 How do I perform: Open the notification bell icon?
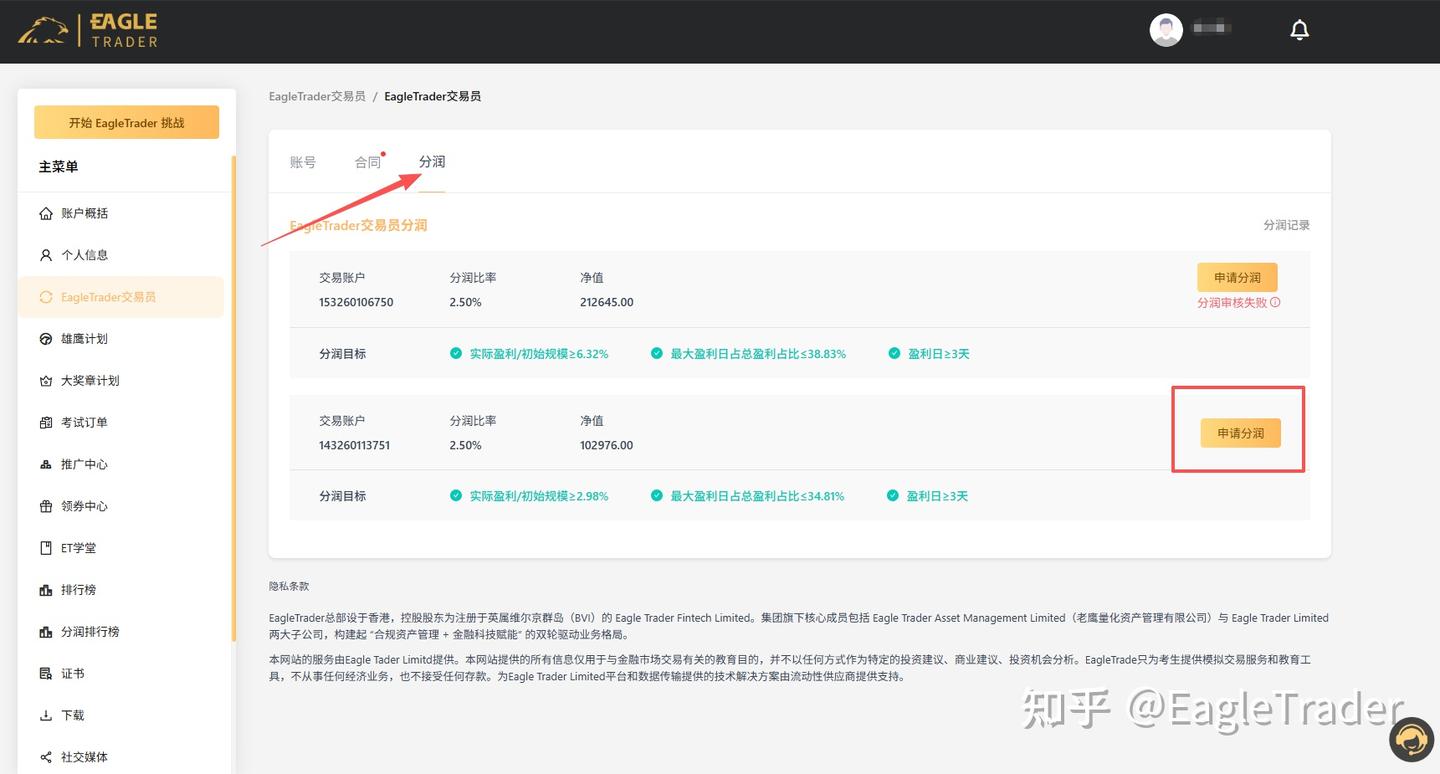tap(1299, 29)
